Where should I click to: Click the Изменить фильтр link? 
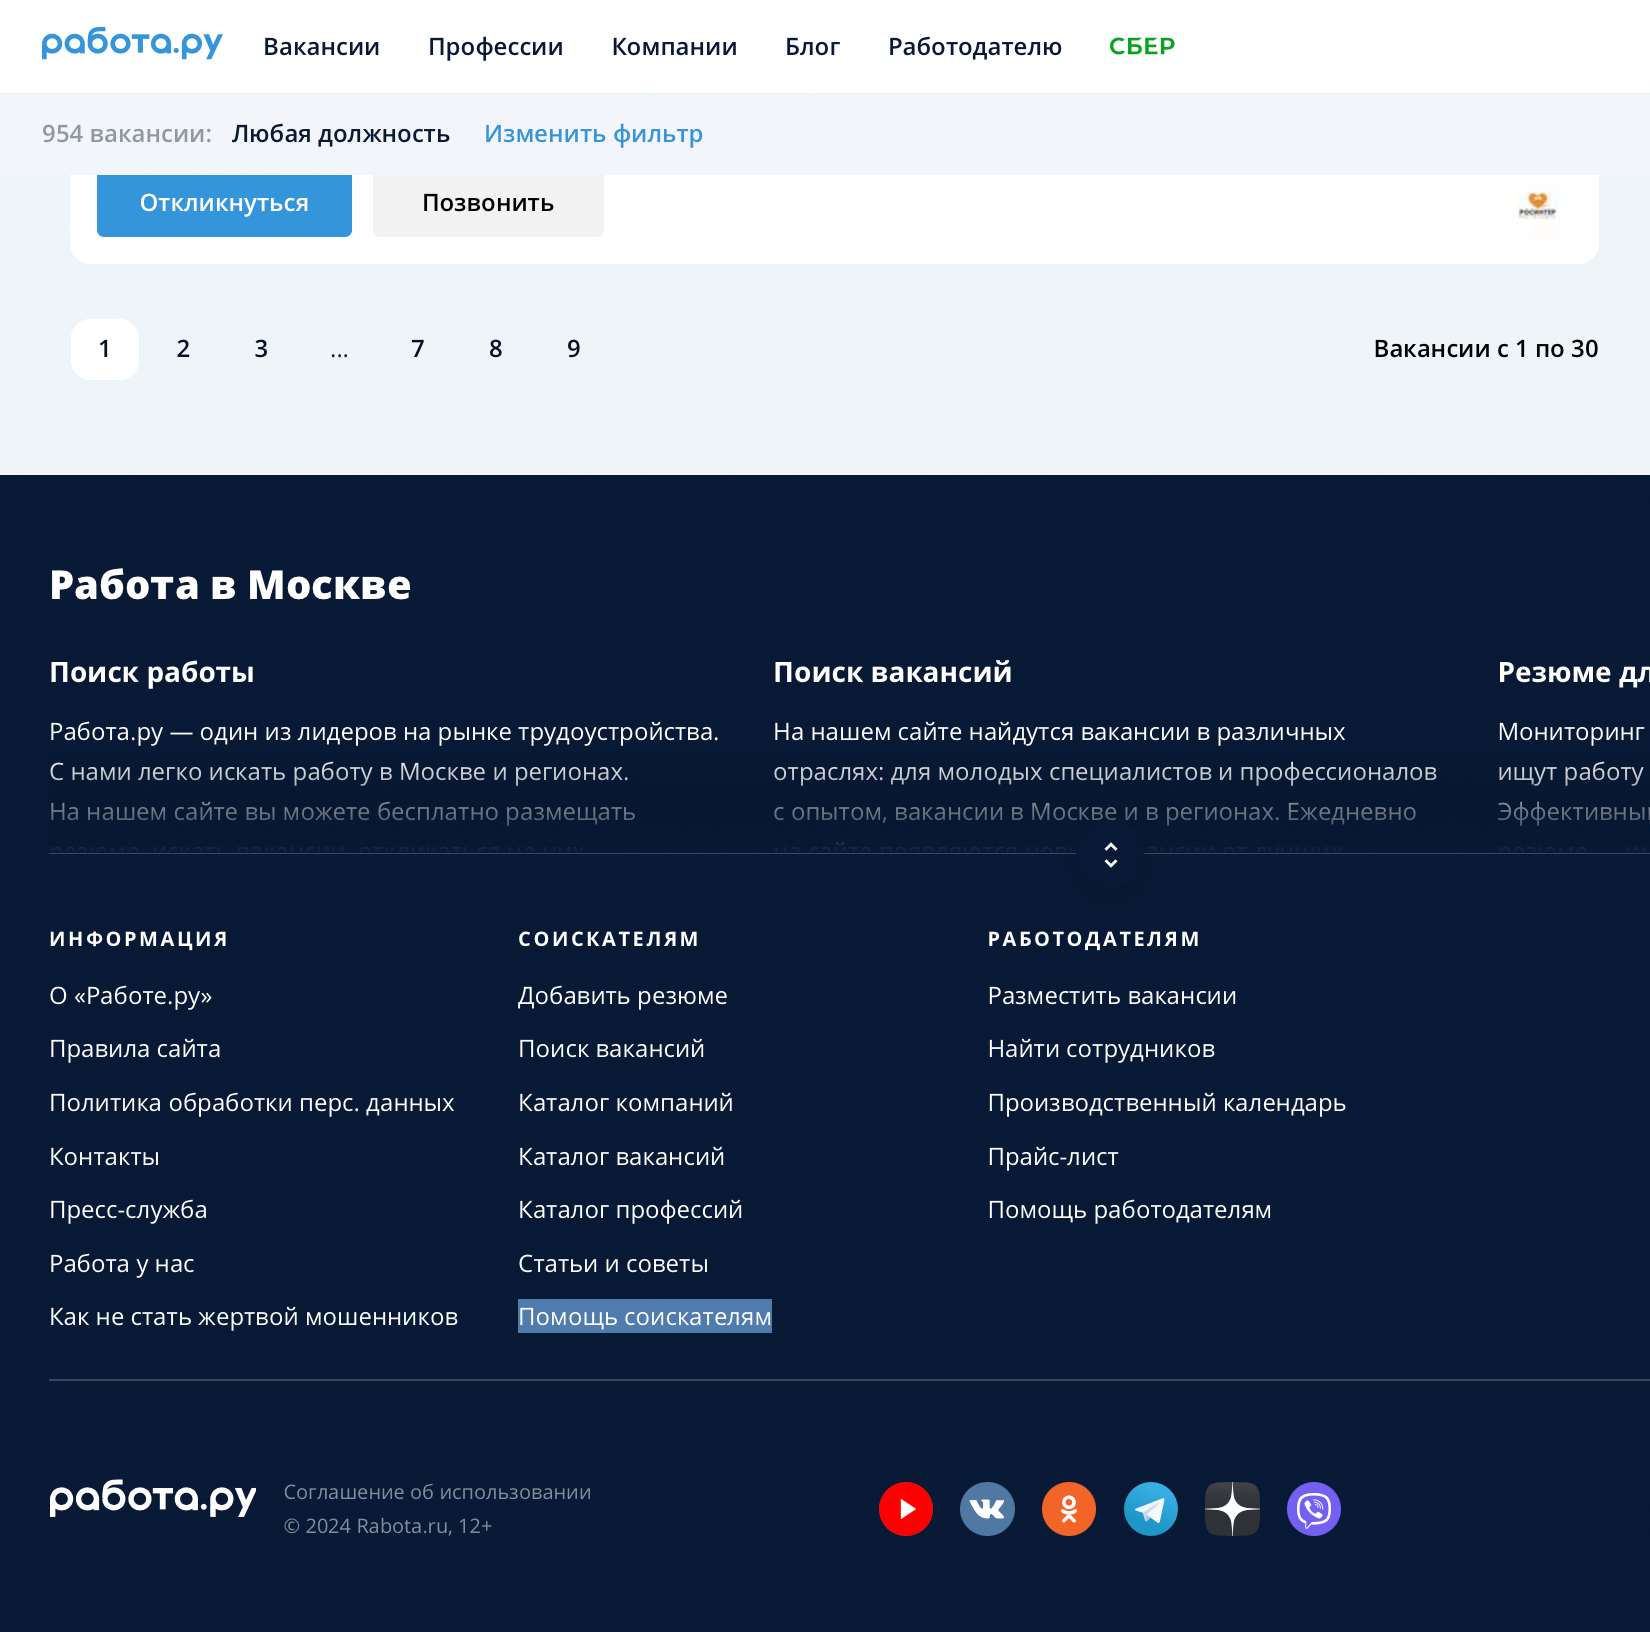(593, 134)
